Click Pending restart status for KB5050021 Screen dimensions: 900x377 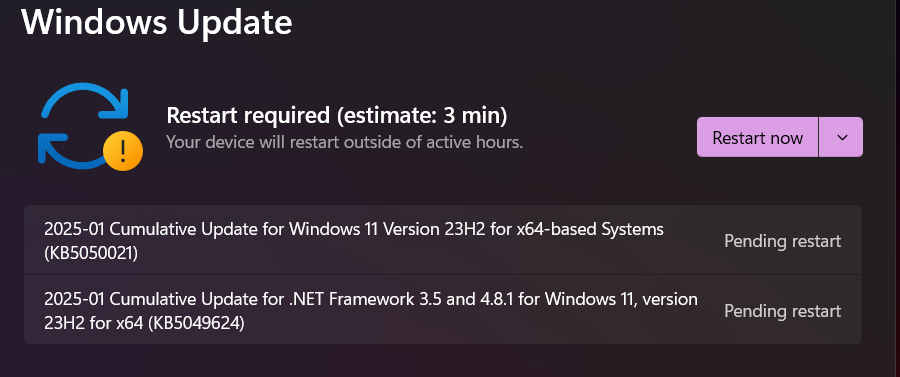782,241
